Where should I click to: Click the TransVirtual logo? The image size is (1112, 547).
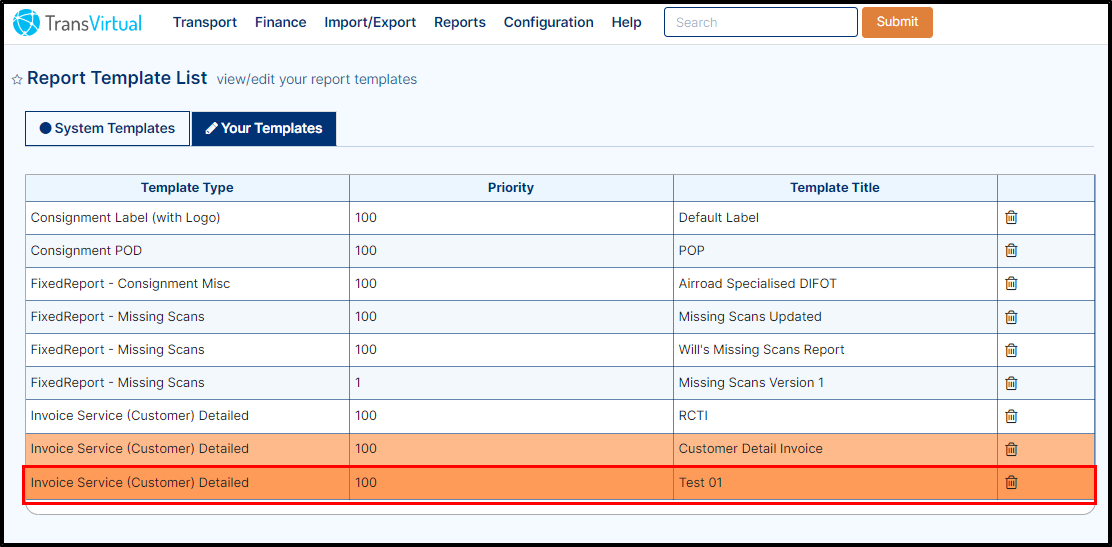pos(78,23)
